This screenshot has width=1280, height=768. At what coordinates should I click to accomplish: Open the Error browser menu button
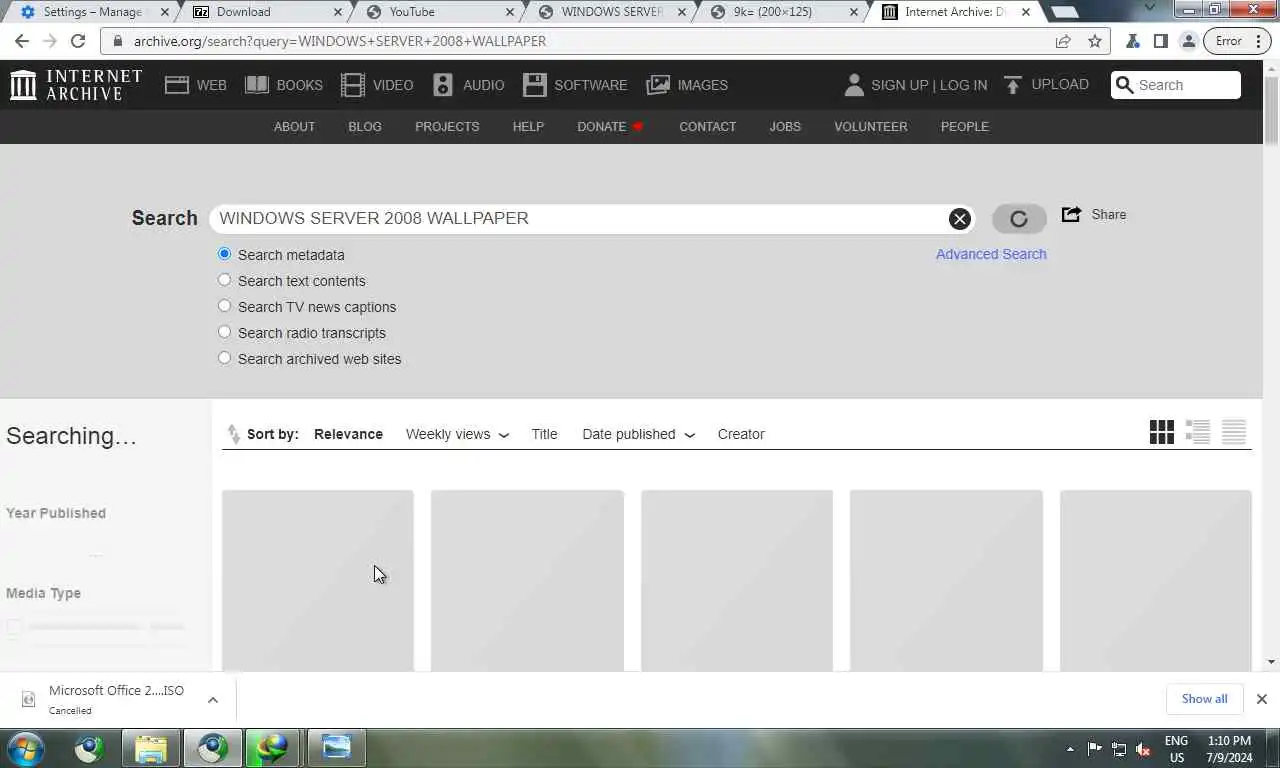pos(1238,41)
